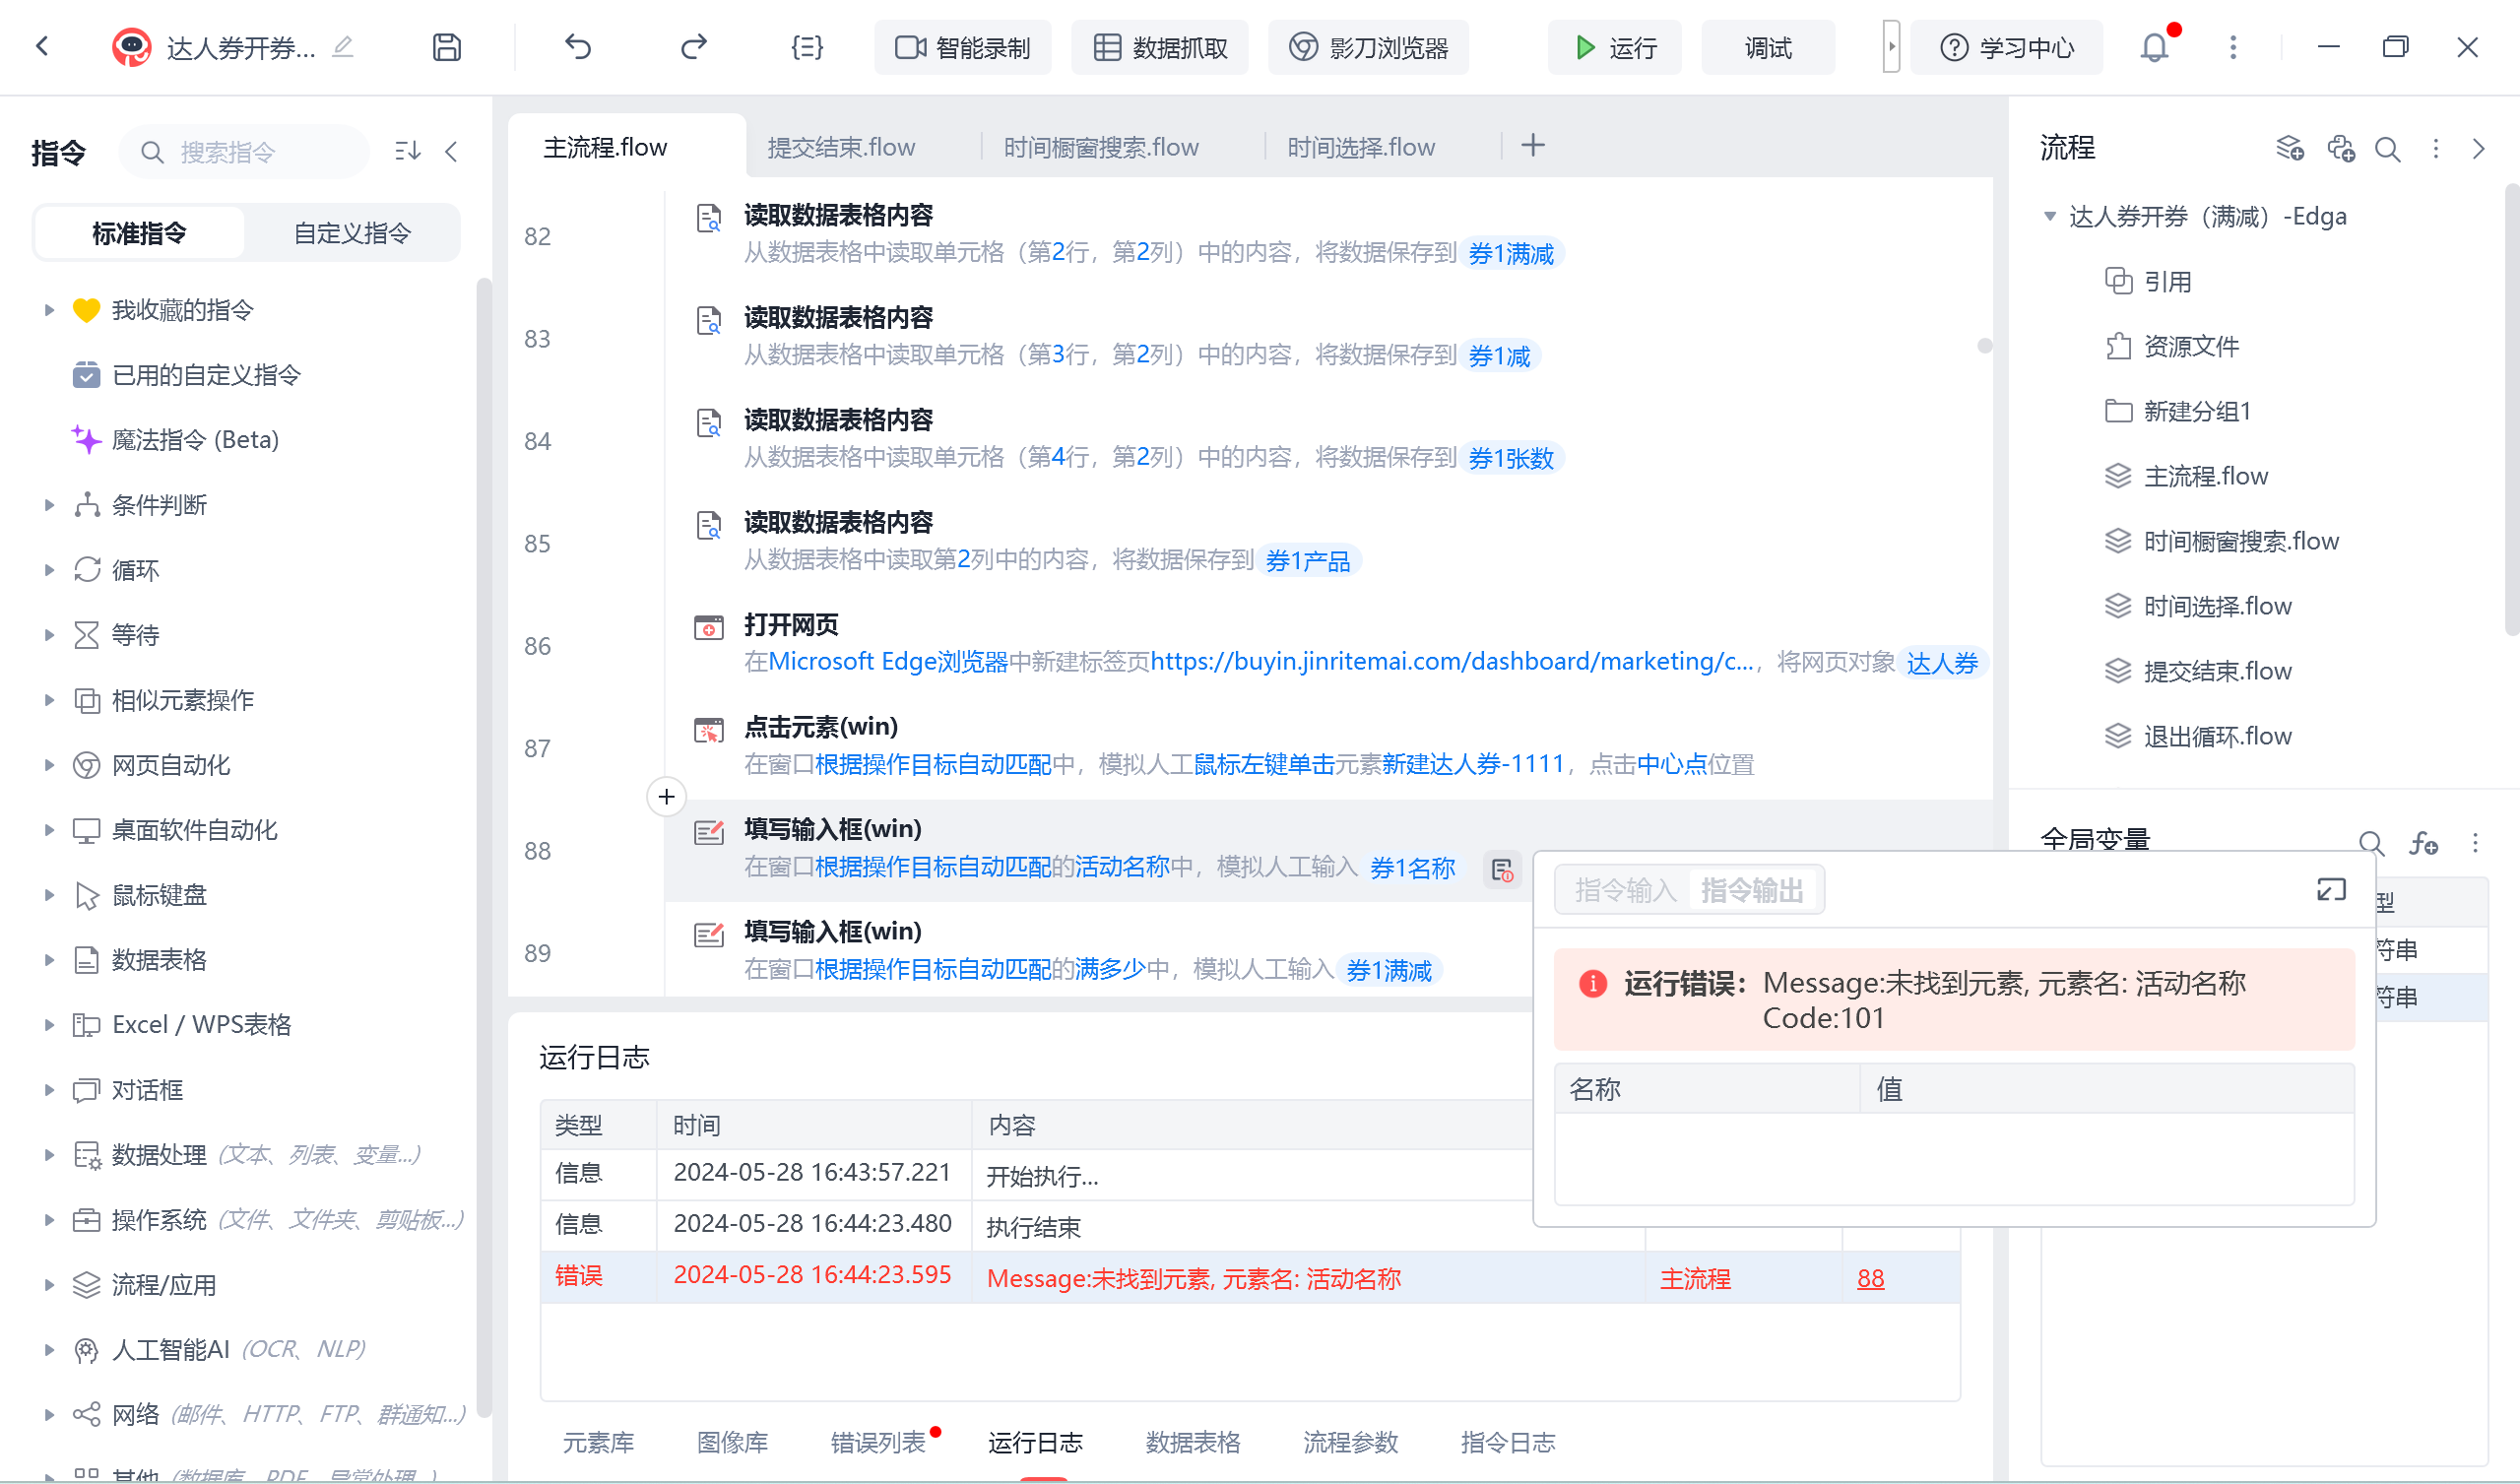
Task: Open the code view braces icon
Action: [x=806, y=47]
